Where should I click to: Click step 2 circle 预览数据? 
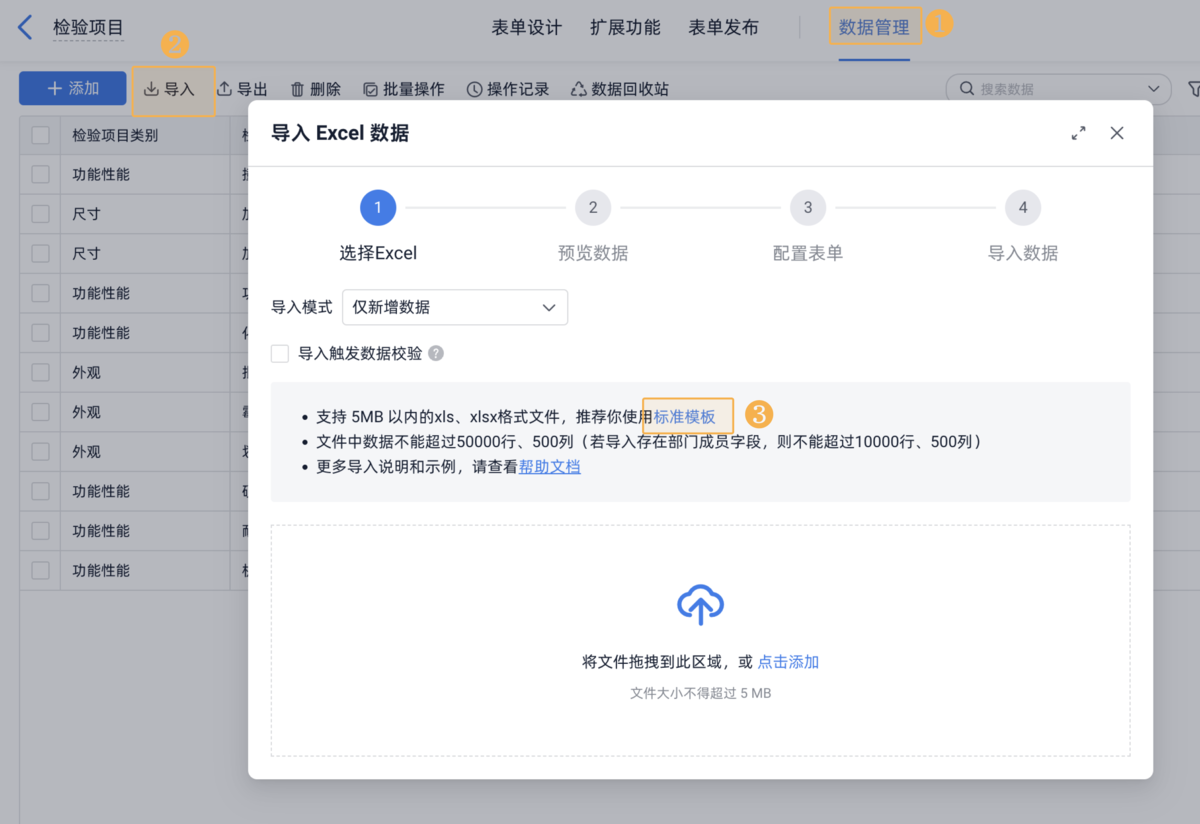click(x=593, y=207)
